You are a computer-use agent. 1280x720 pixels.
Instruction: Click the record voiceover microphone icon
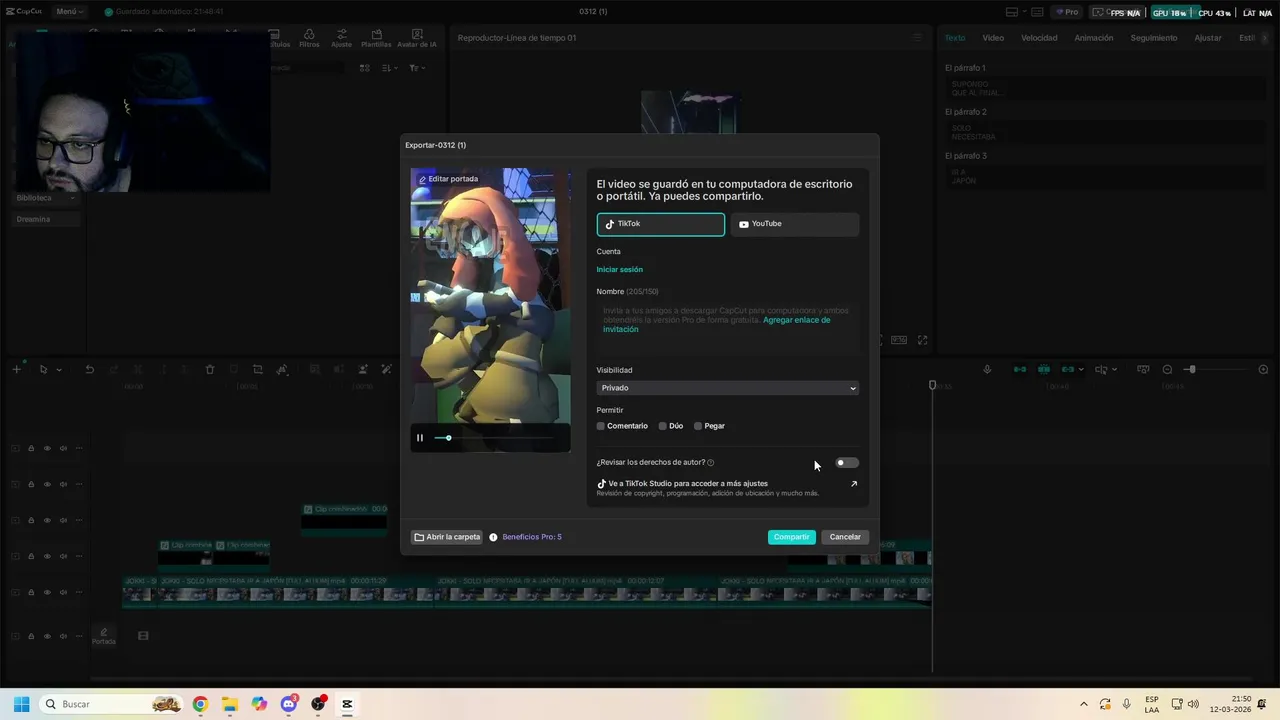[987, 370]
